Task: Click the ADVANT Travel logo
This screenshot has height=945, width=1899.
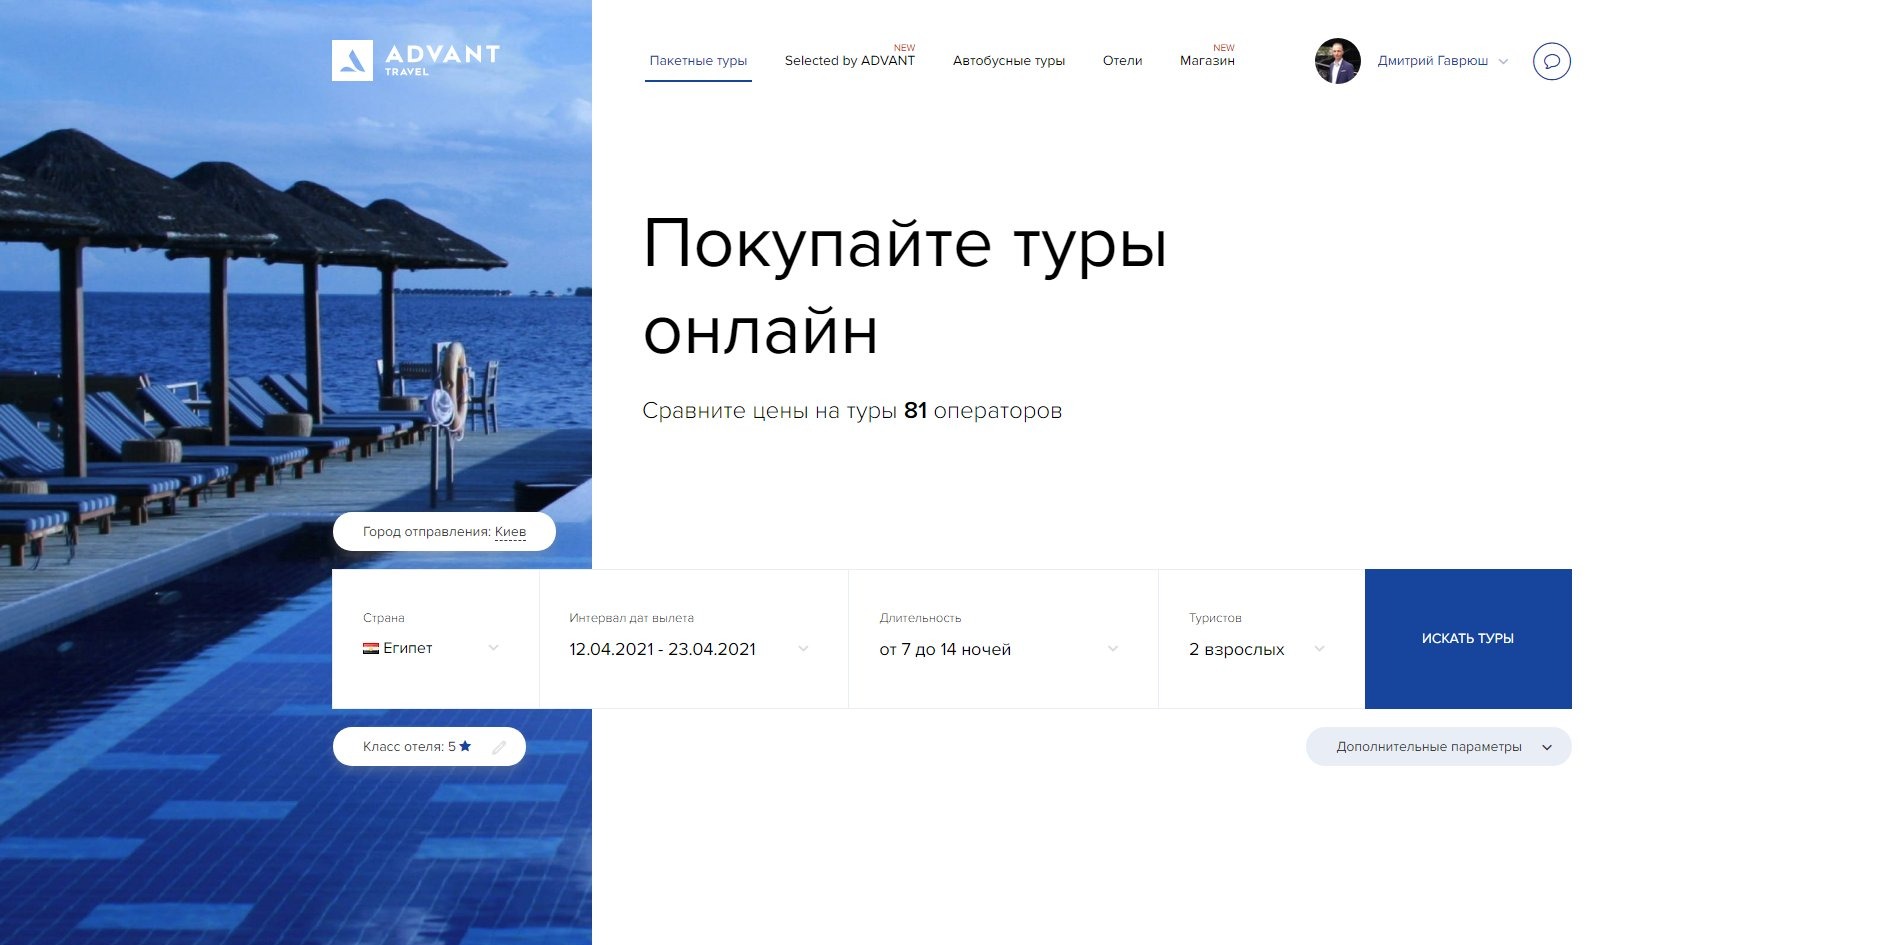Action: [x=416, y=61]
